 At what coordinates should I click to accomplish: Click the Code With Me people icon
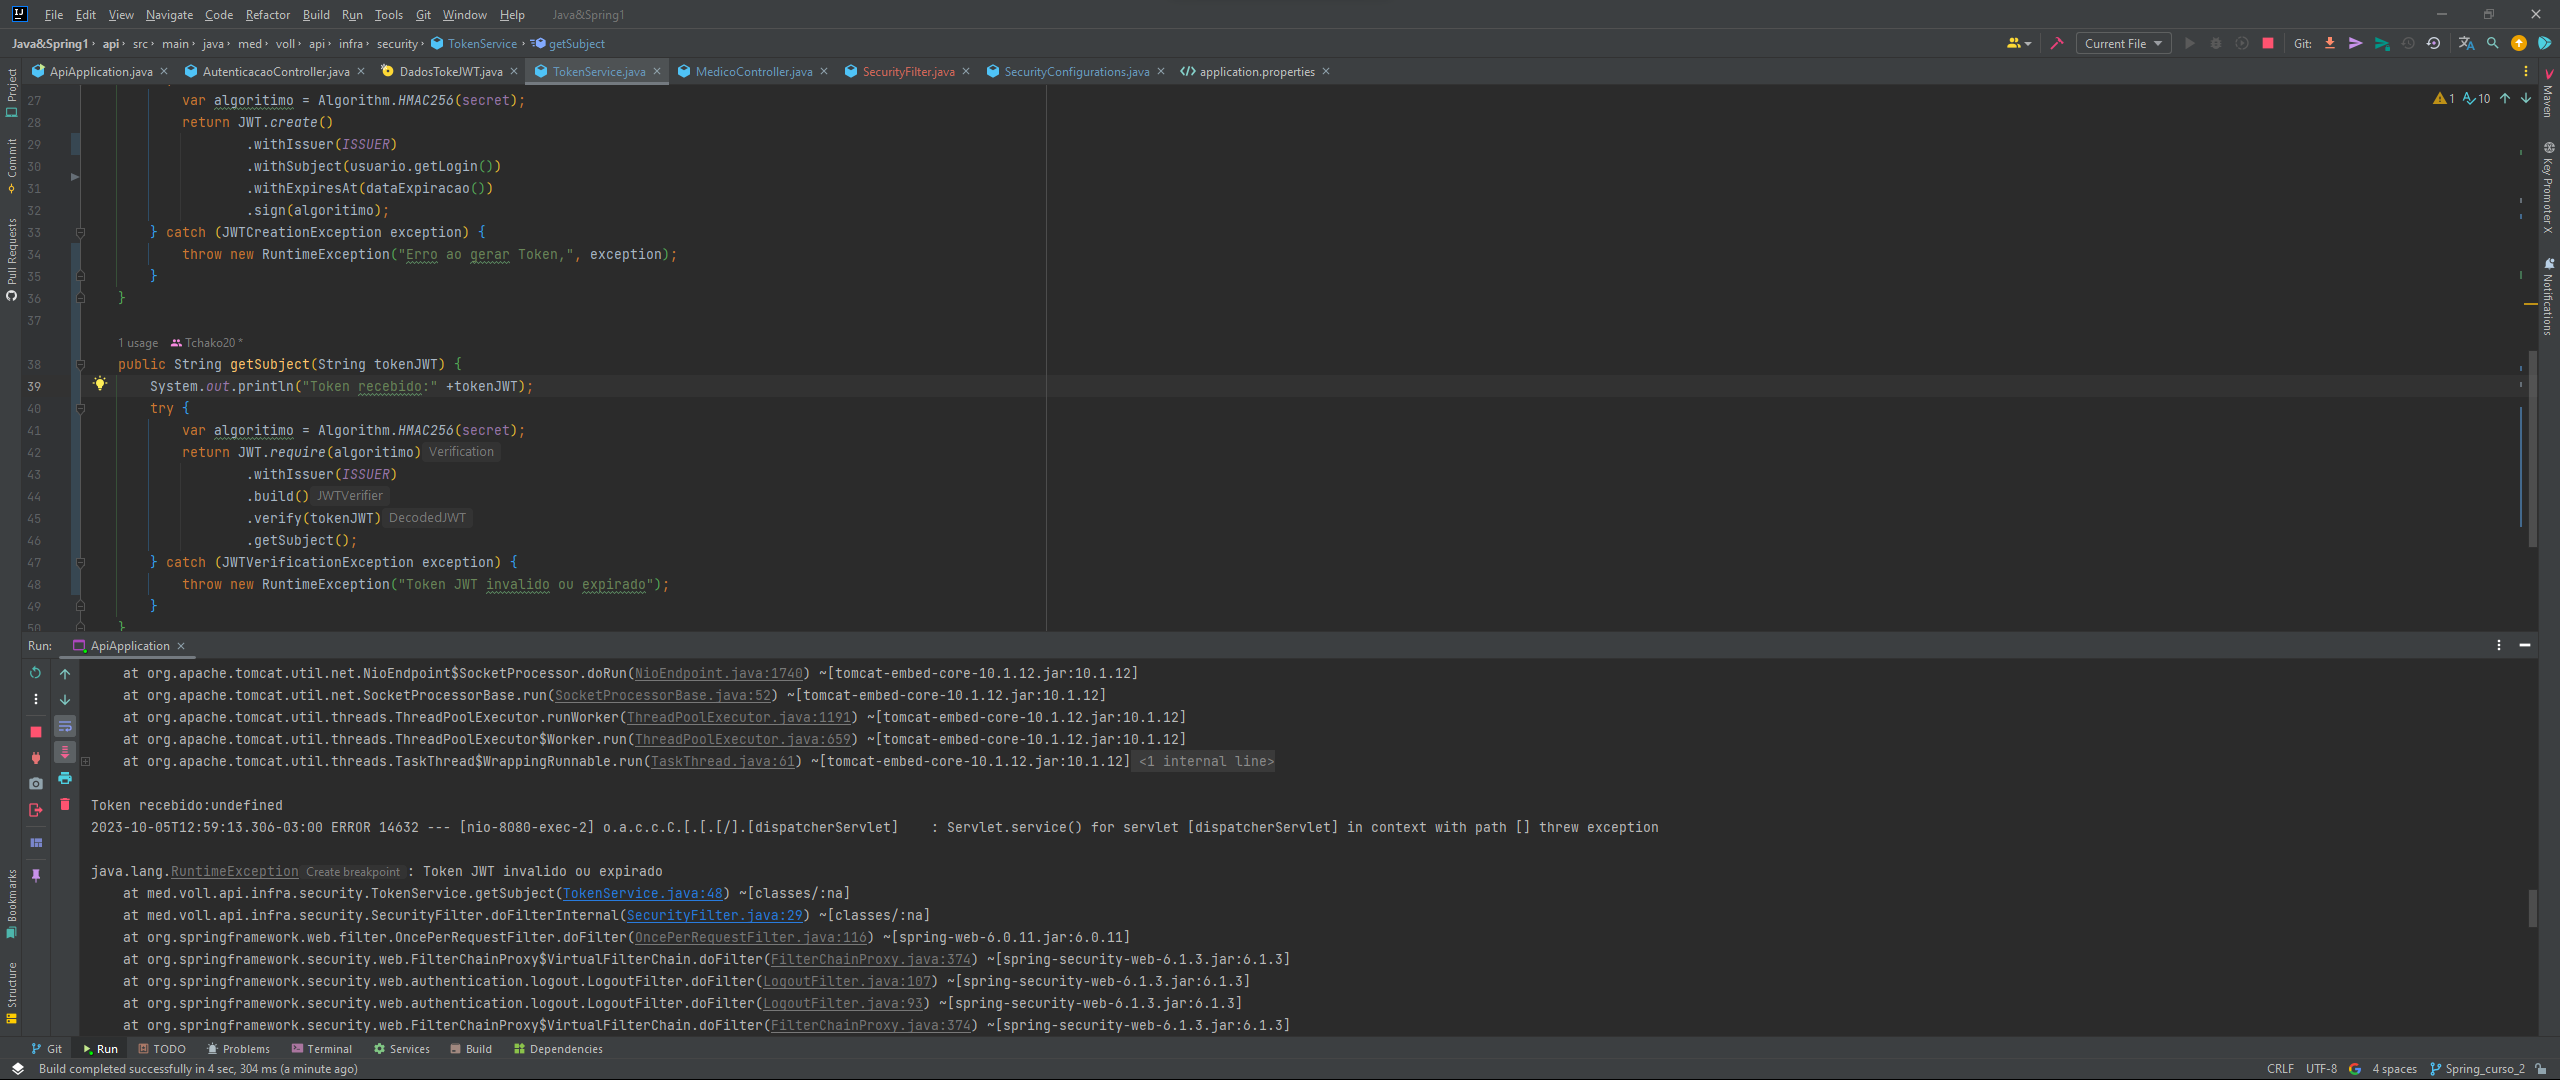2019,43
